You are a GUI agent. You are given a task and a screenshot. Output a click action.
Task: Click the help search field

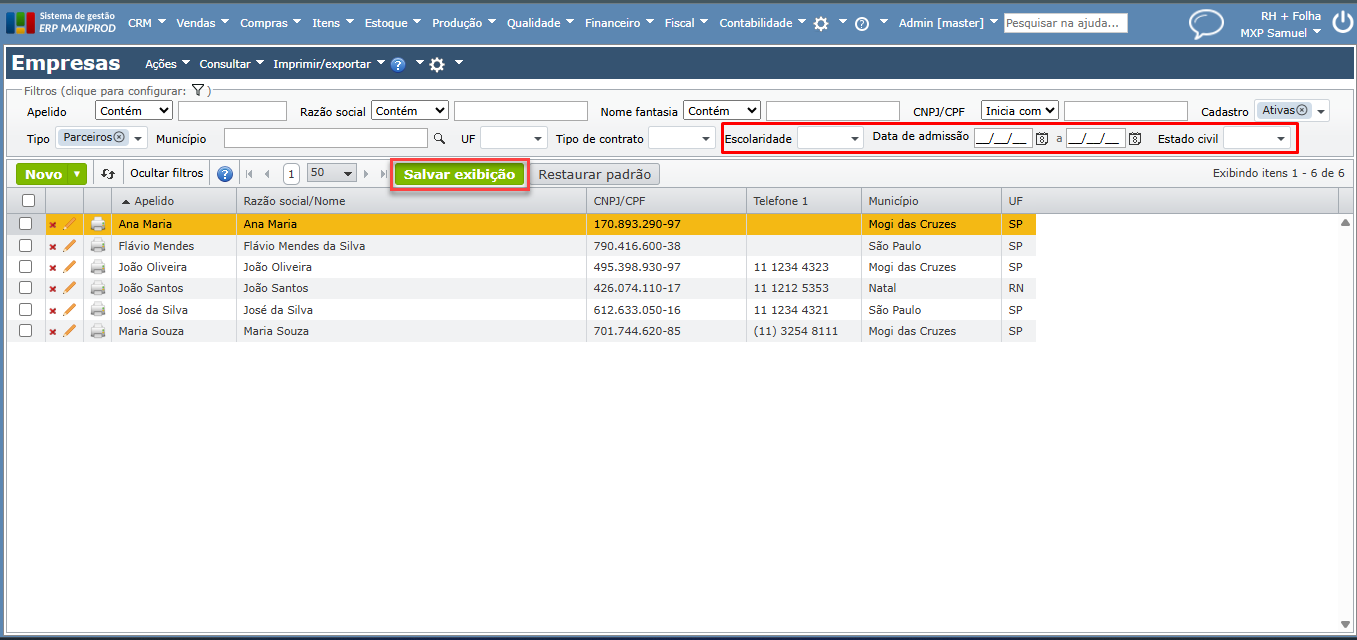click(1066, 23)
